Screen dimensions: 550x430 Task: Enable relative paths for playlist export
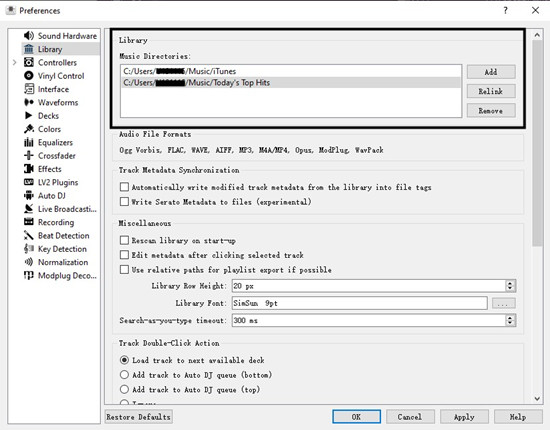pos(124,270)
